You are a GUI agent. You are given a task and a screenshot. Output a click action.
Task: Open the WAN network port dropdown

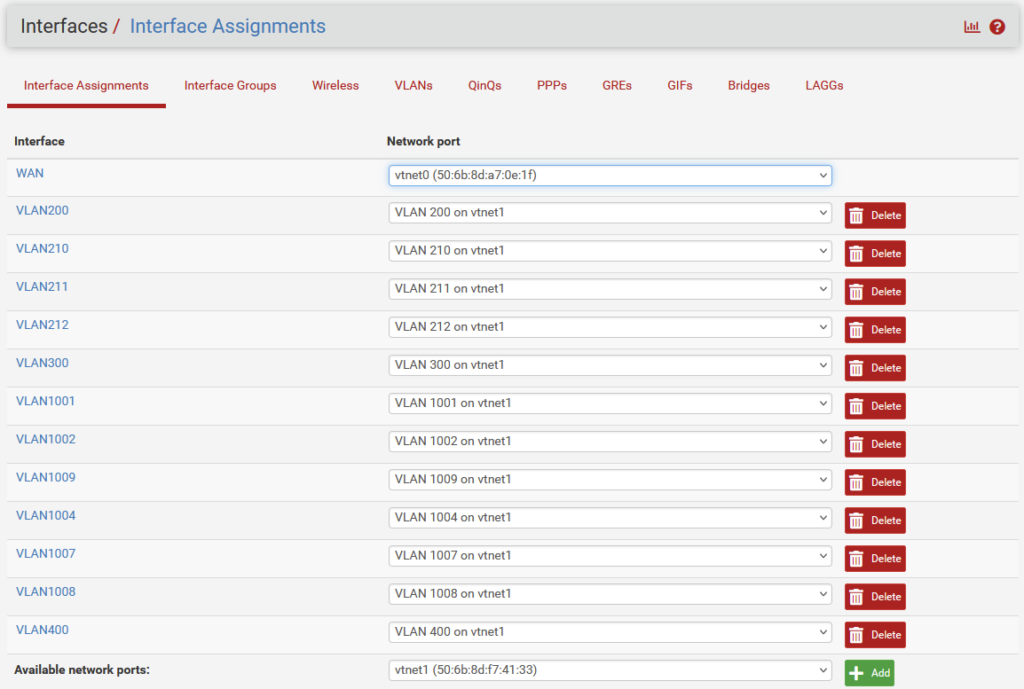[x=610, y=175]
